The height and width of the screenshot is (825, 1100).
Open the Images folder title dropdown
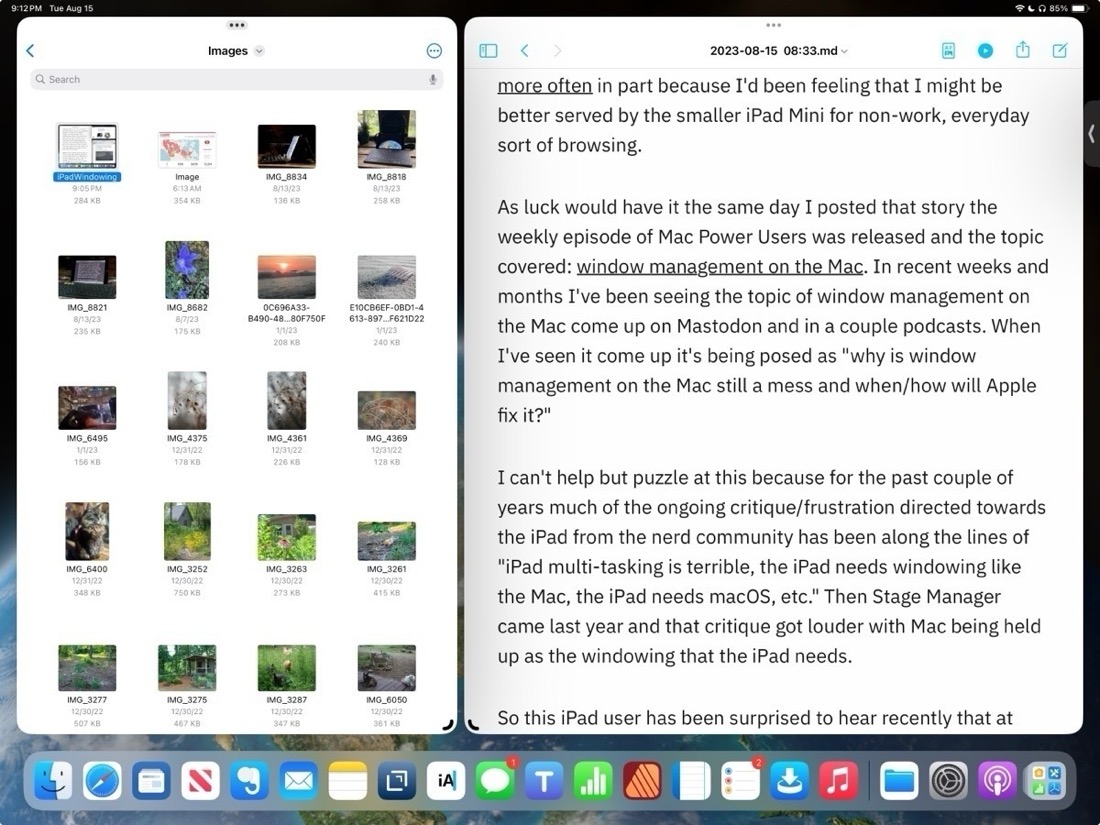coord(236,50)
